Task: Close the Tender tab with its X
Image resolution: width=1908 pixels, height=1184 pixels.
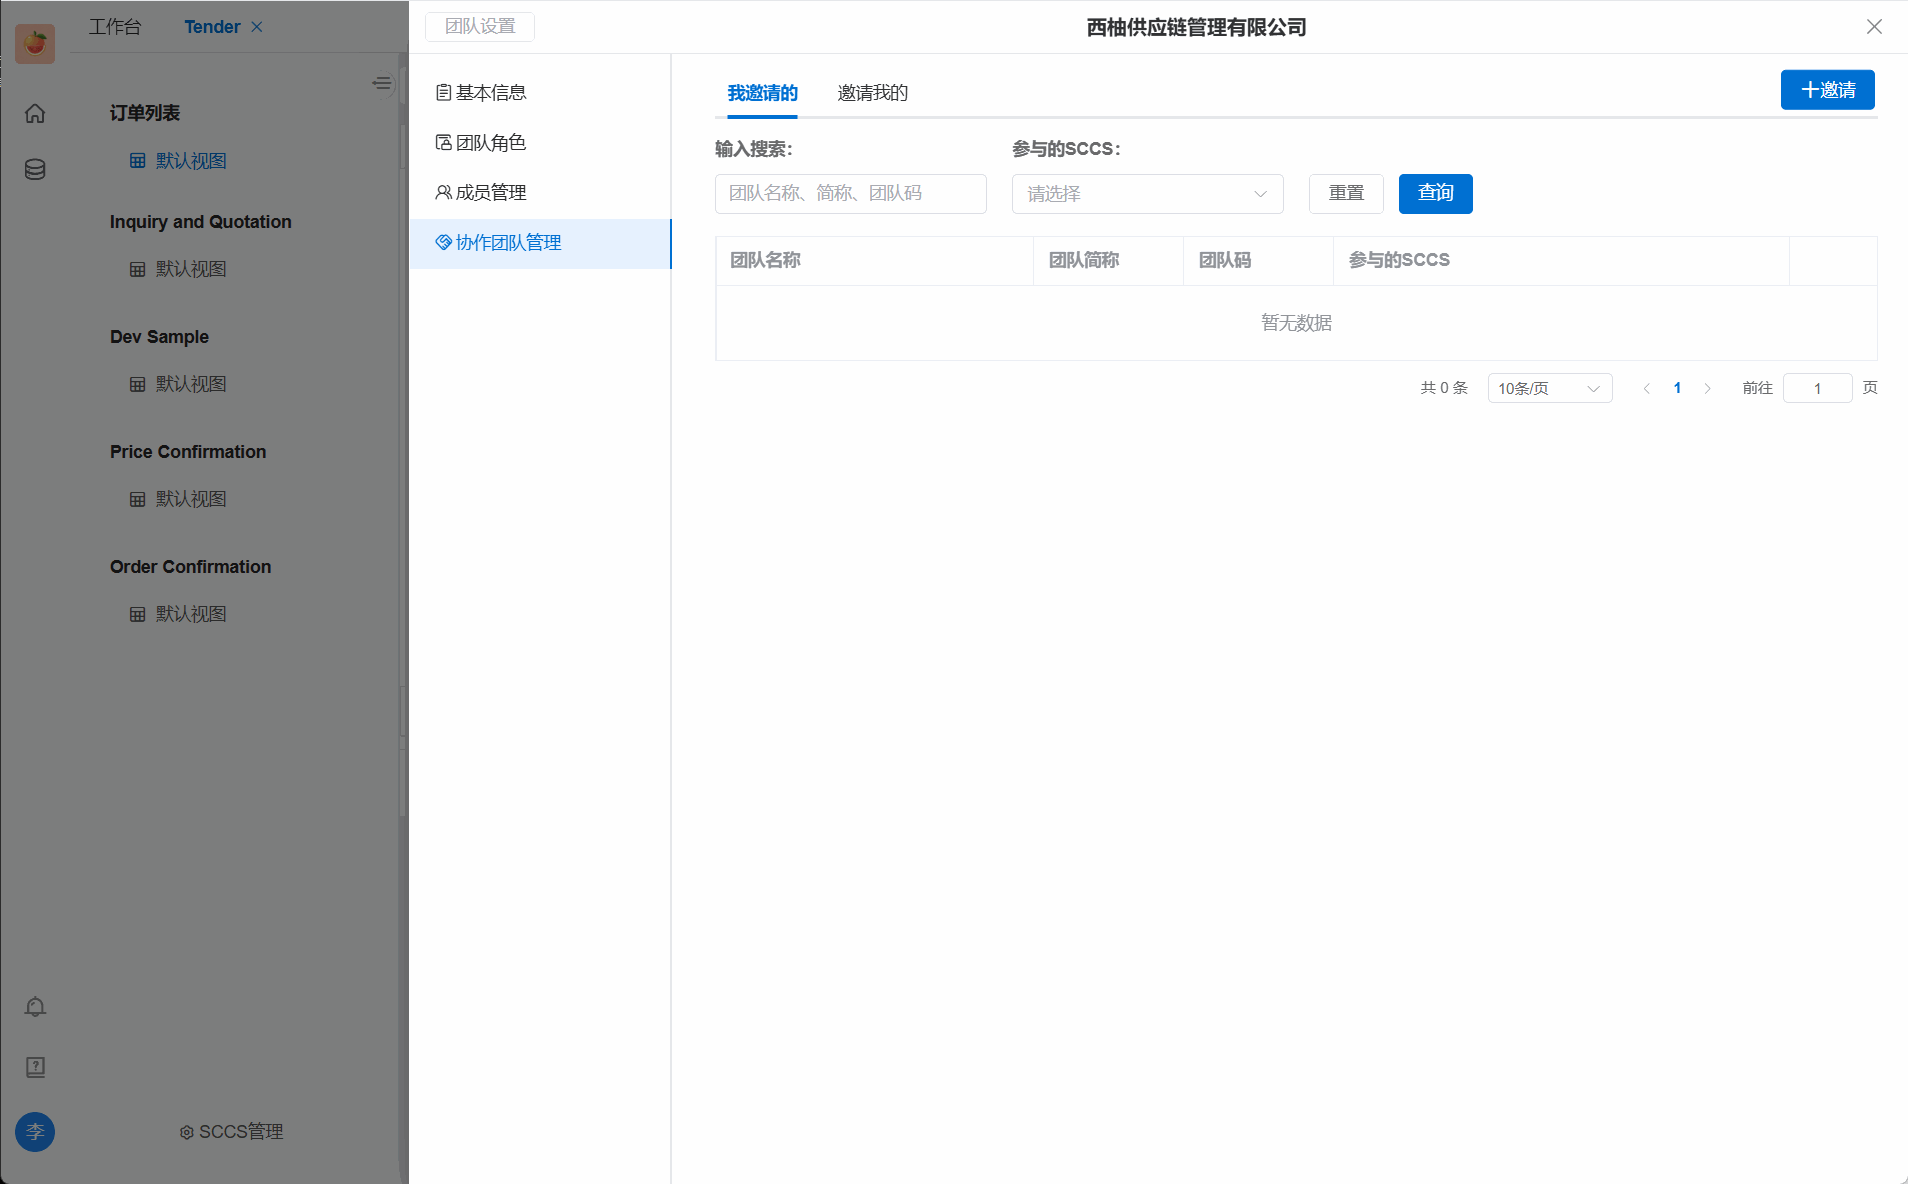Action: tap(257, 27)
